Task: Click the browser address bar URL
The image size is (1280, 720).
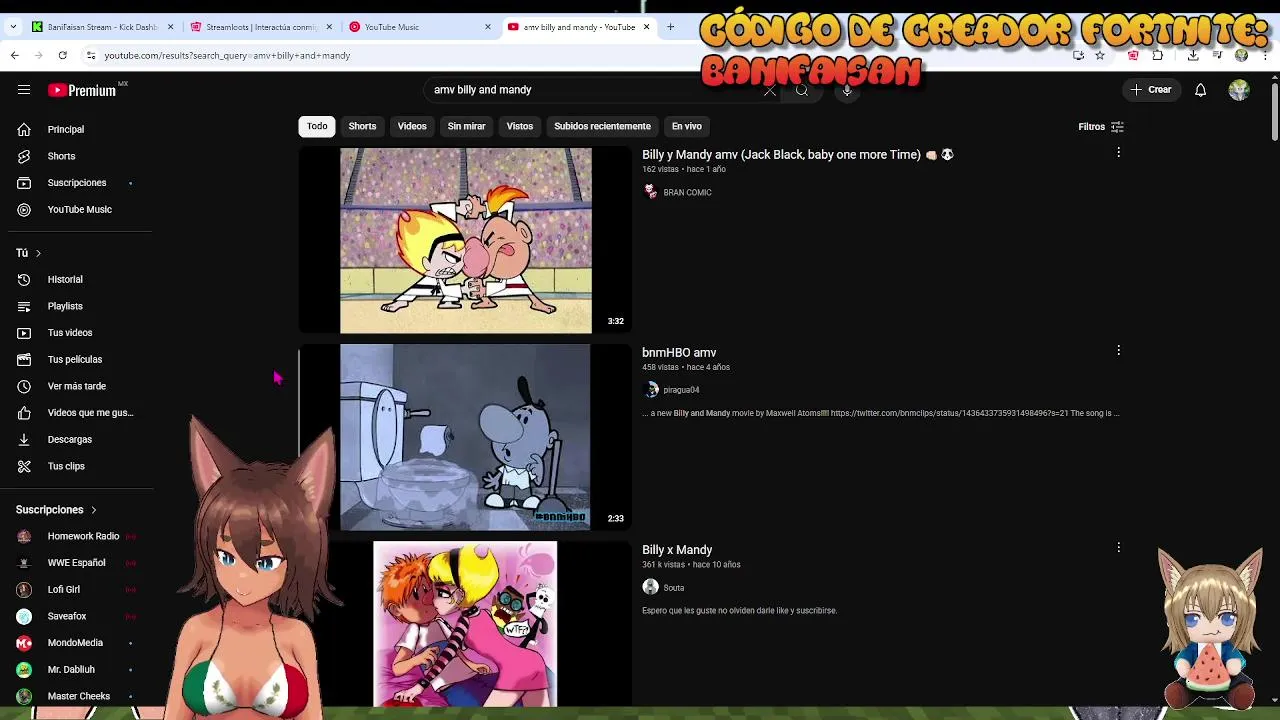Action: pyautogui.click(x=227, y=56)
